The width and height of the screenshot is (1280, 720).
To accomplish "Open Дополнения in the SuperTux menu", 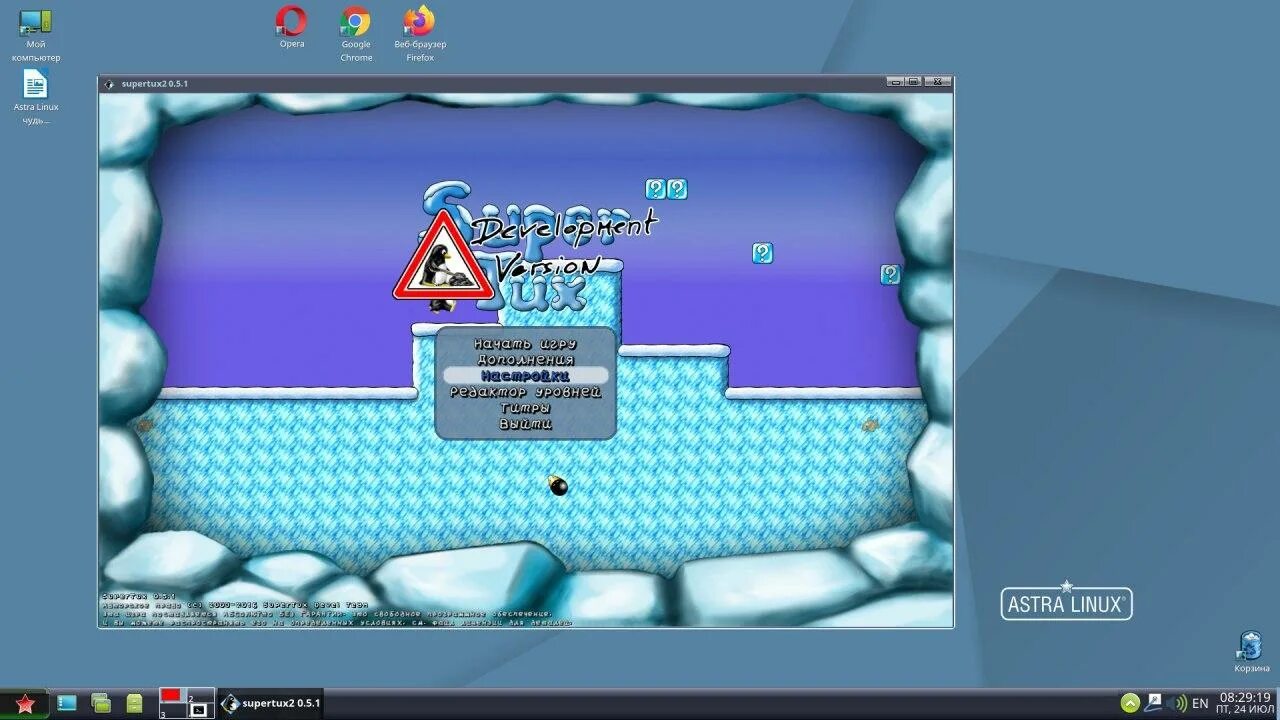I will [525, 359].
